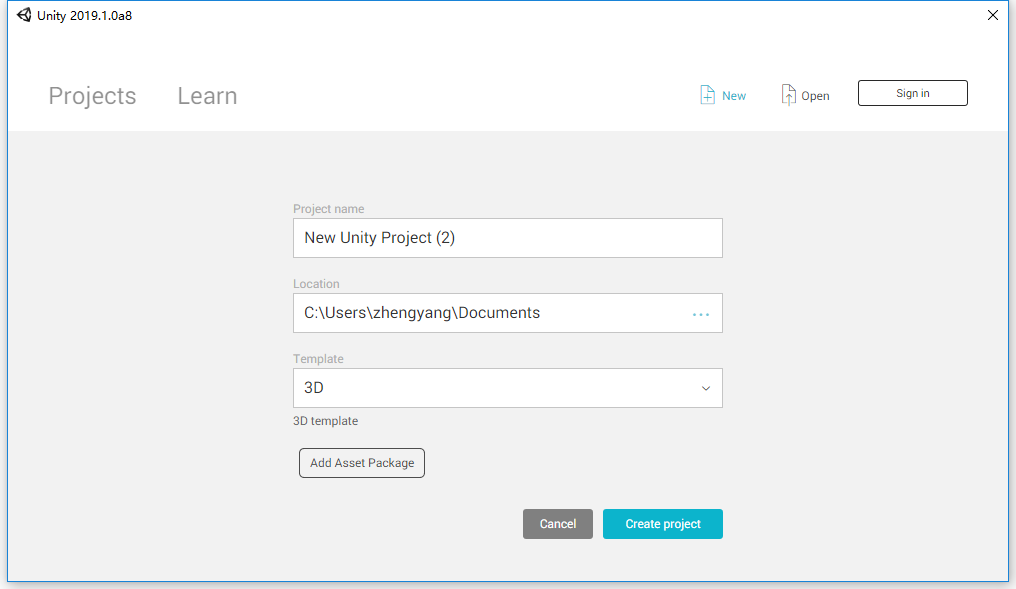Open the Sign in dialog
Image resolution: width=1016 pixels, height=589 pixels.
click(912, 93)
